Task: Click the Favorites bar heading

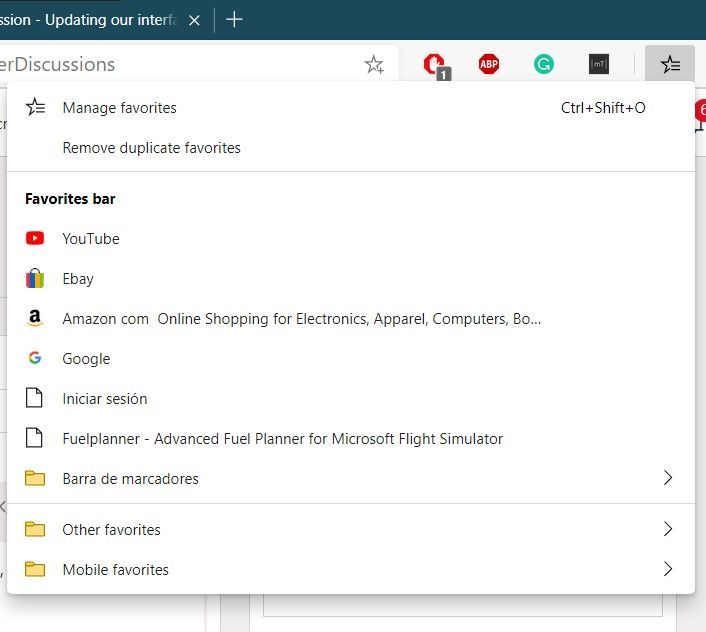Action: coord(70,199)
